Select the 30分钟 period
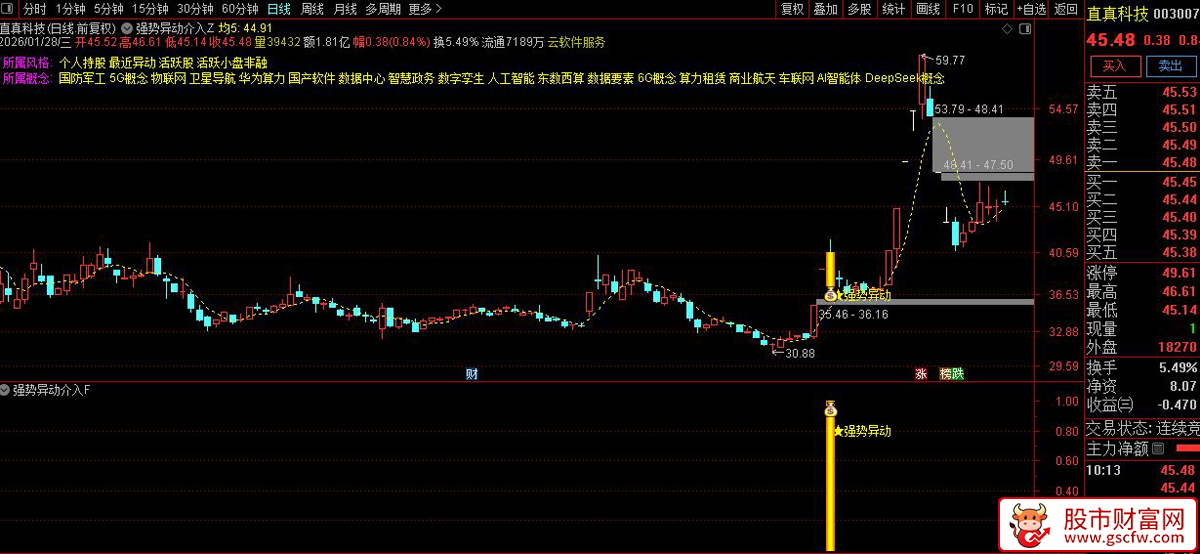Viewport: 1200px width, 554px height. coord(196,9)
